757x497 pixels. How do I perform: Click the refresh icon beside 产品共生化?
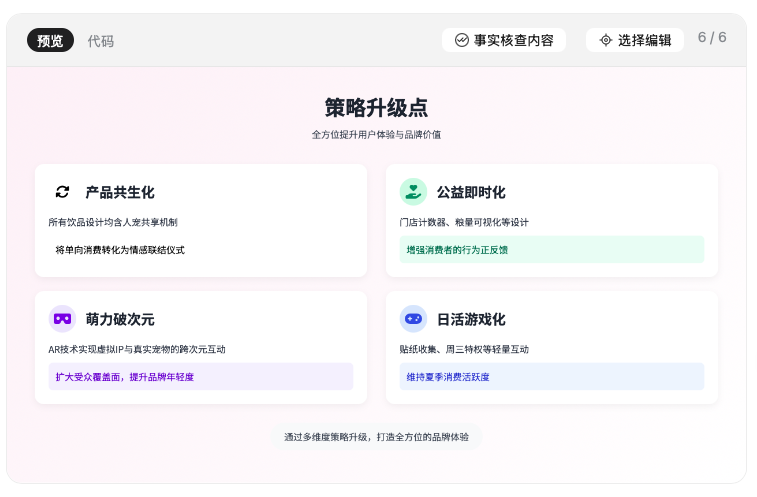62,192
